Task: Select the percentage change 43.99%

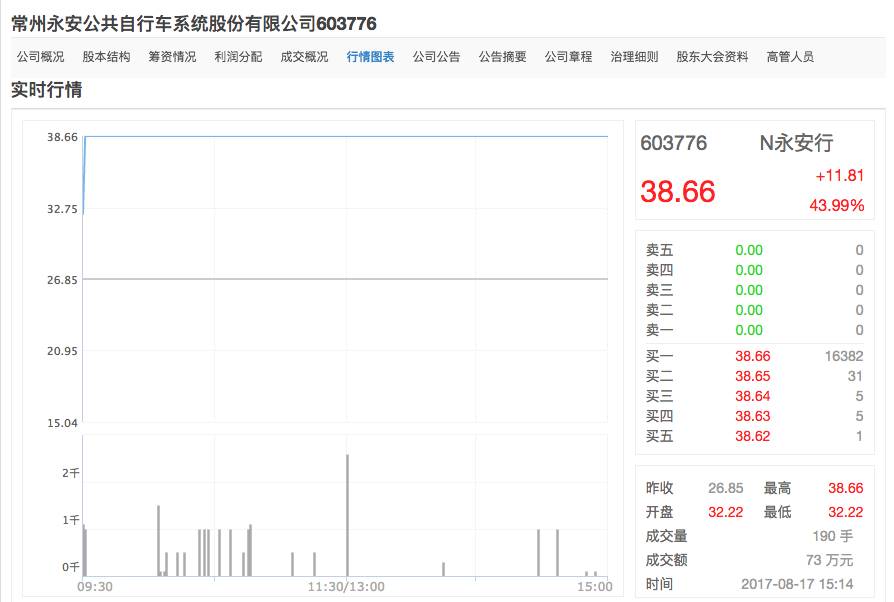Action: pyautogui.click(x=836, y=205)
